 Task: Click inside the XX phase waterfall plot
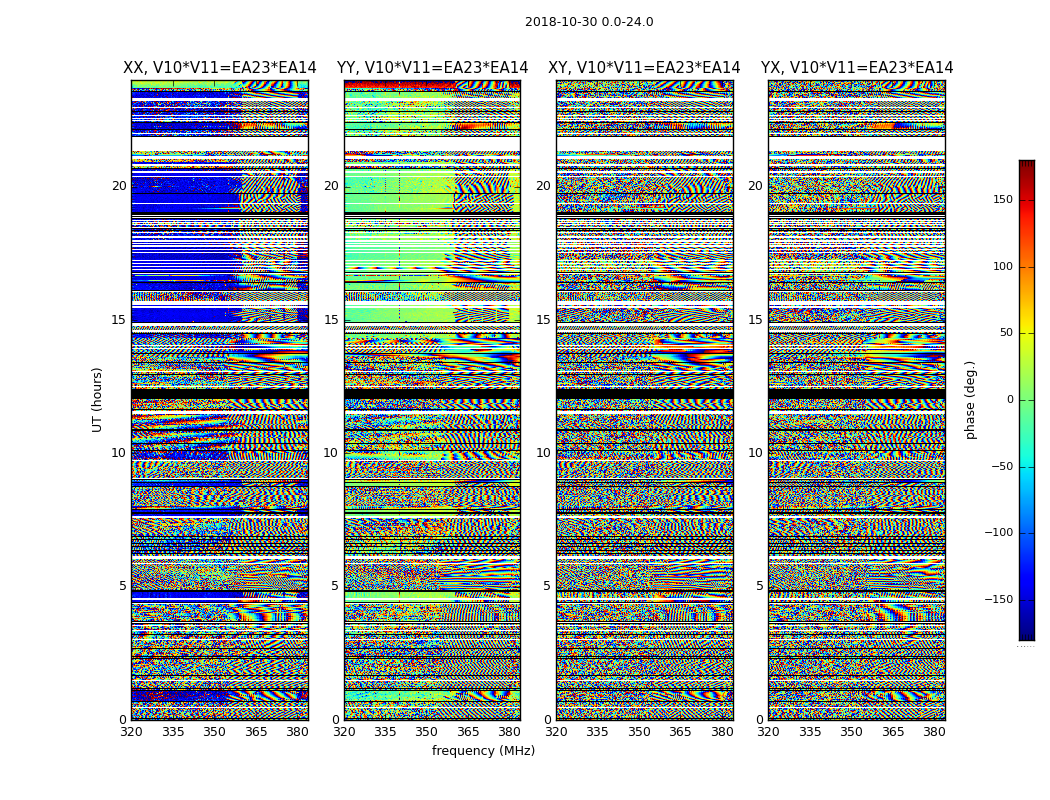(x=220, y=400)
